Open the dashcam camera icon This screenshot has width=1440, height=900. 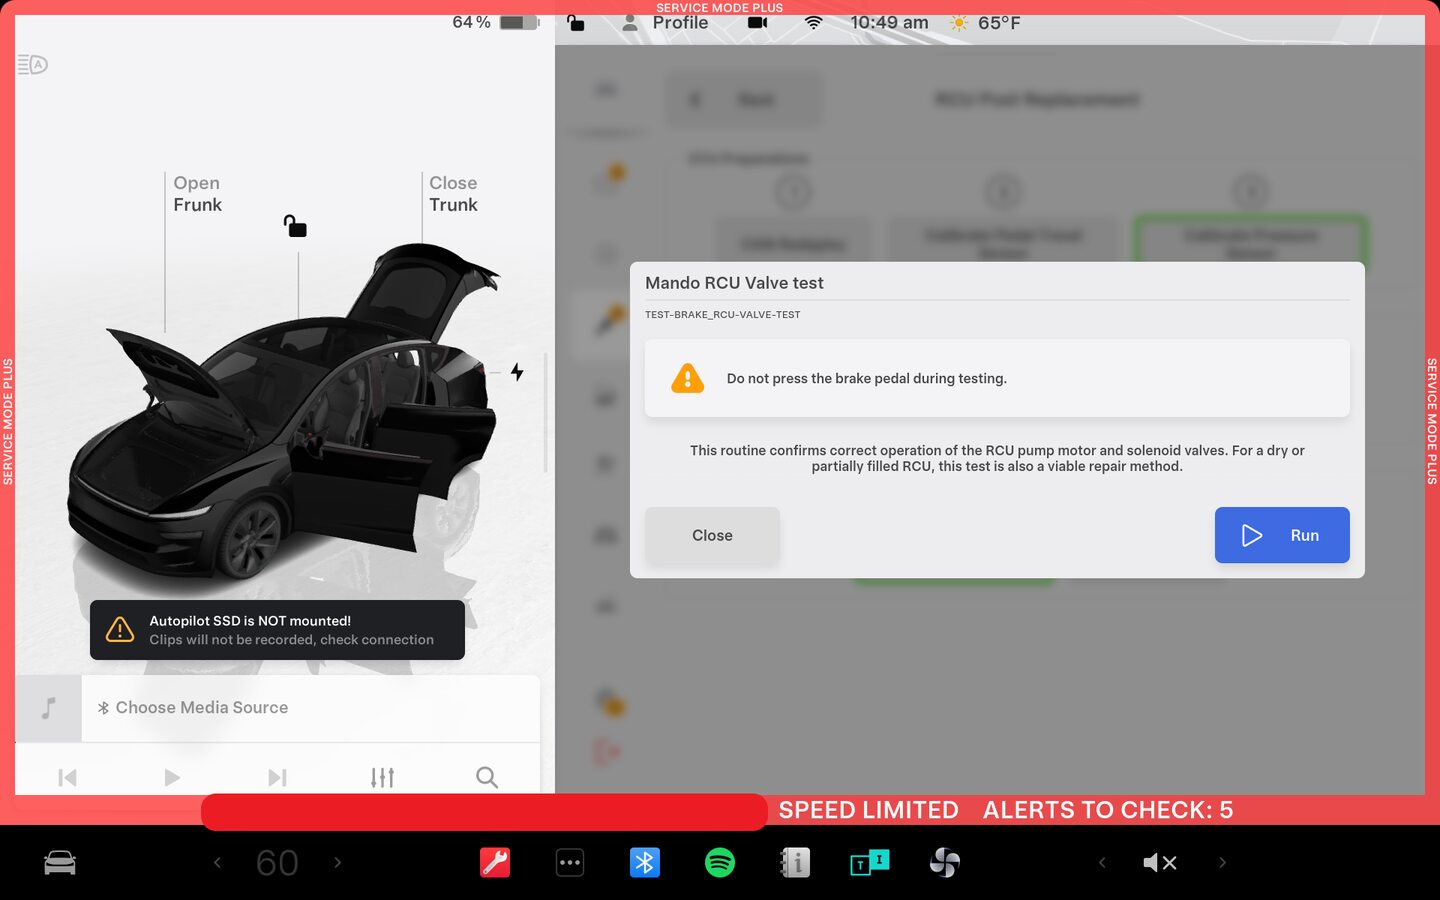[758, 22]
